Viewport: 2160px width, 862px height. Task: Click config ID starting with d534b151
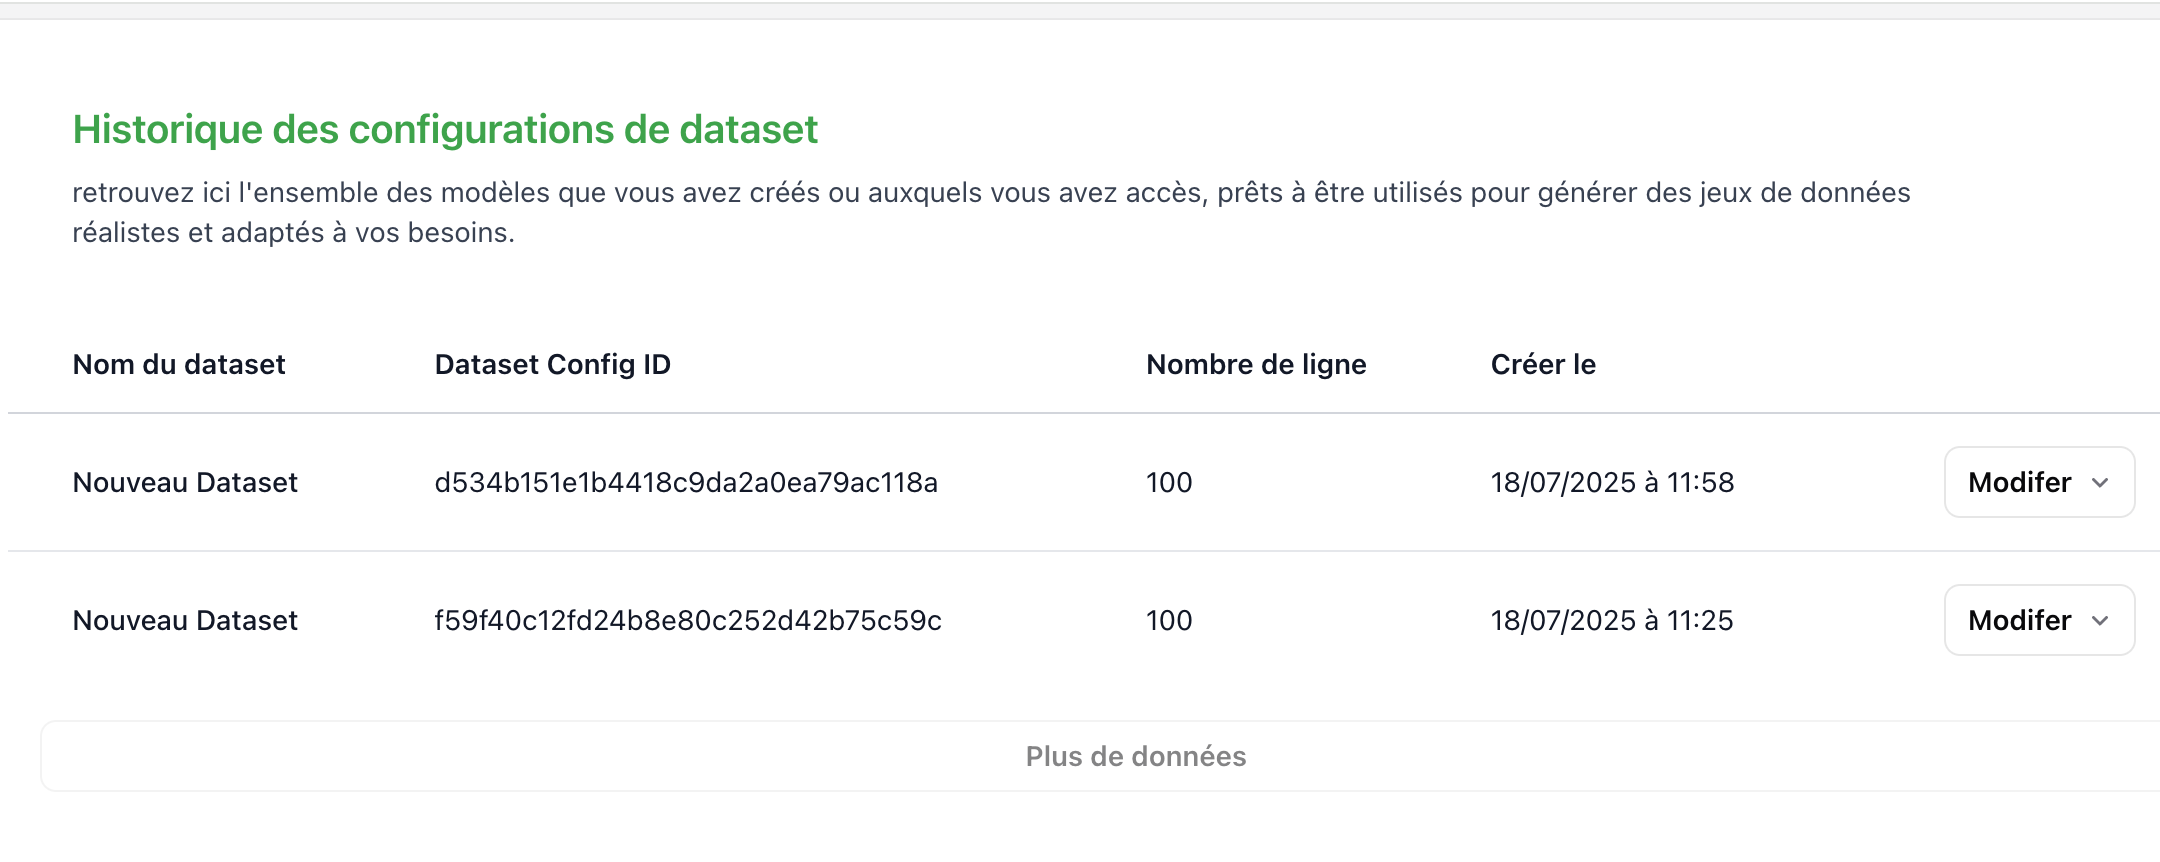(686, 482)
